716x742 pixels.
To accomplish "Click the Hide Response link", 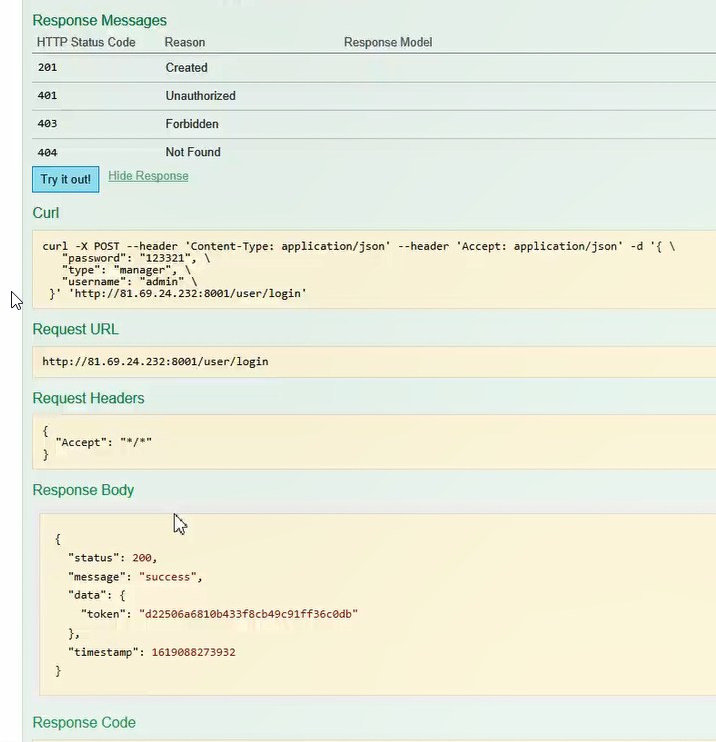I will (148, 176).
